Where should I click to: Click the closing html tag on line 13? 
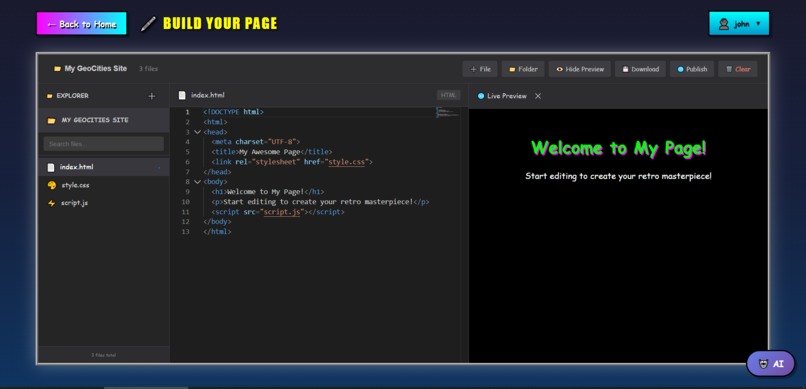pyautogui.click(x=217, y=232)
